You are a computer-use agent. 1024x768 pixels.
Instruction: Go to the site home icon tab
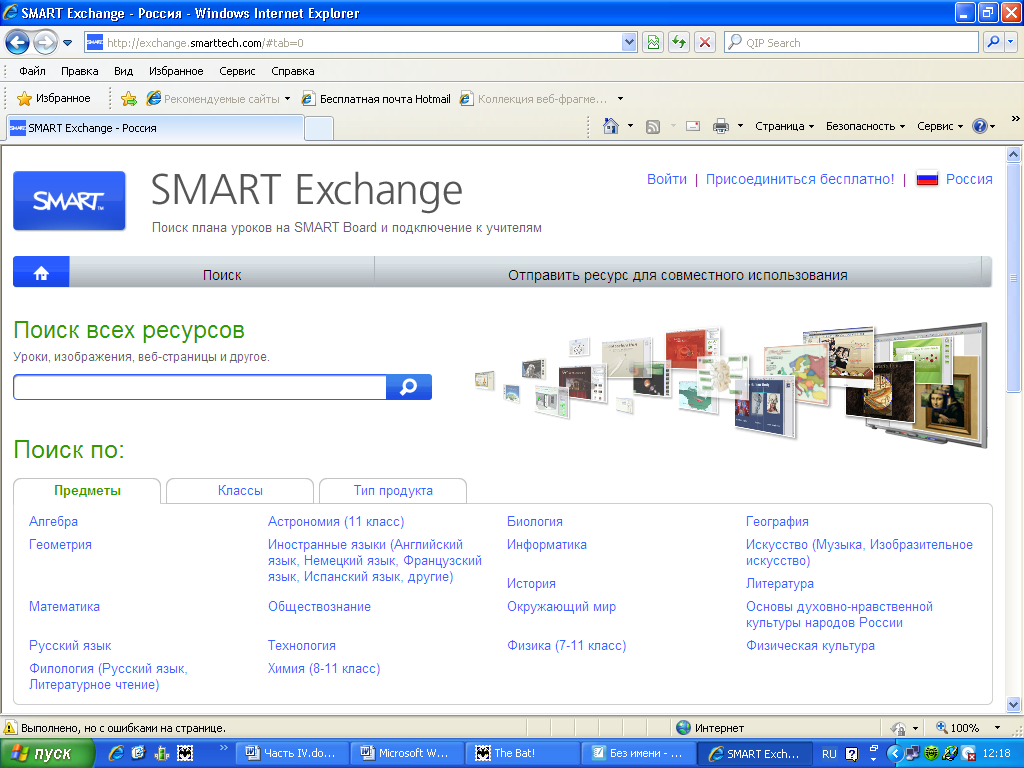[x=41, y=273]
